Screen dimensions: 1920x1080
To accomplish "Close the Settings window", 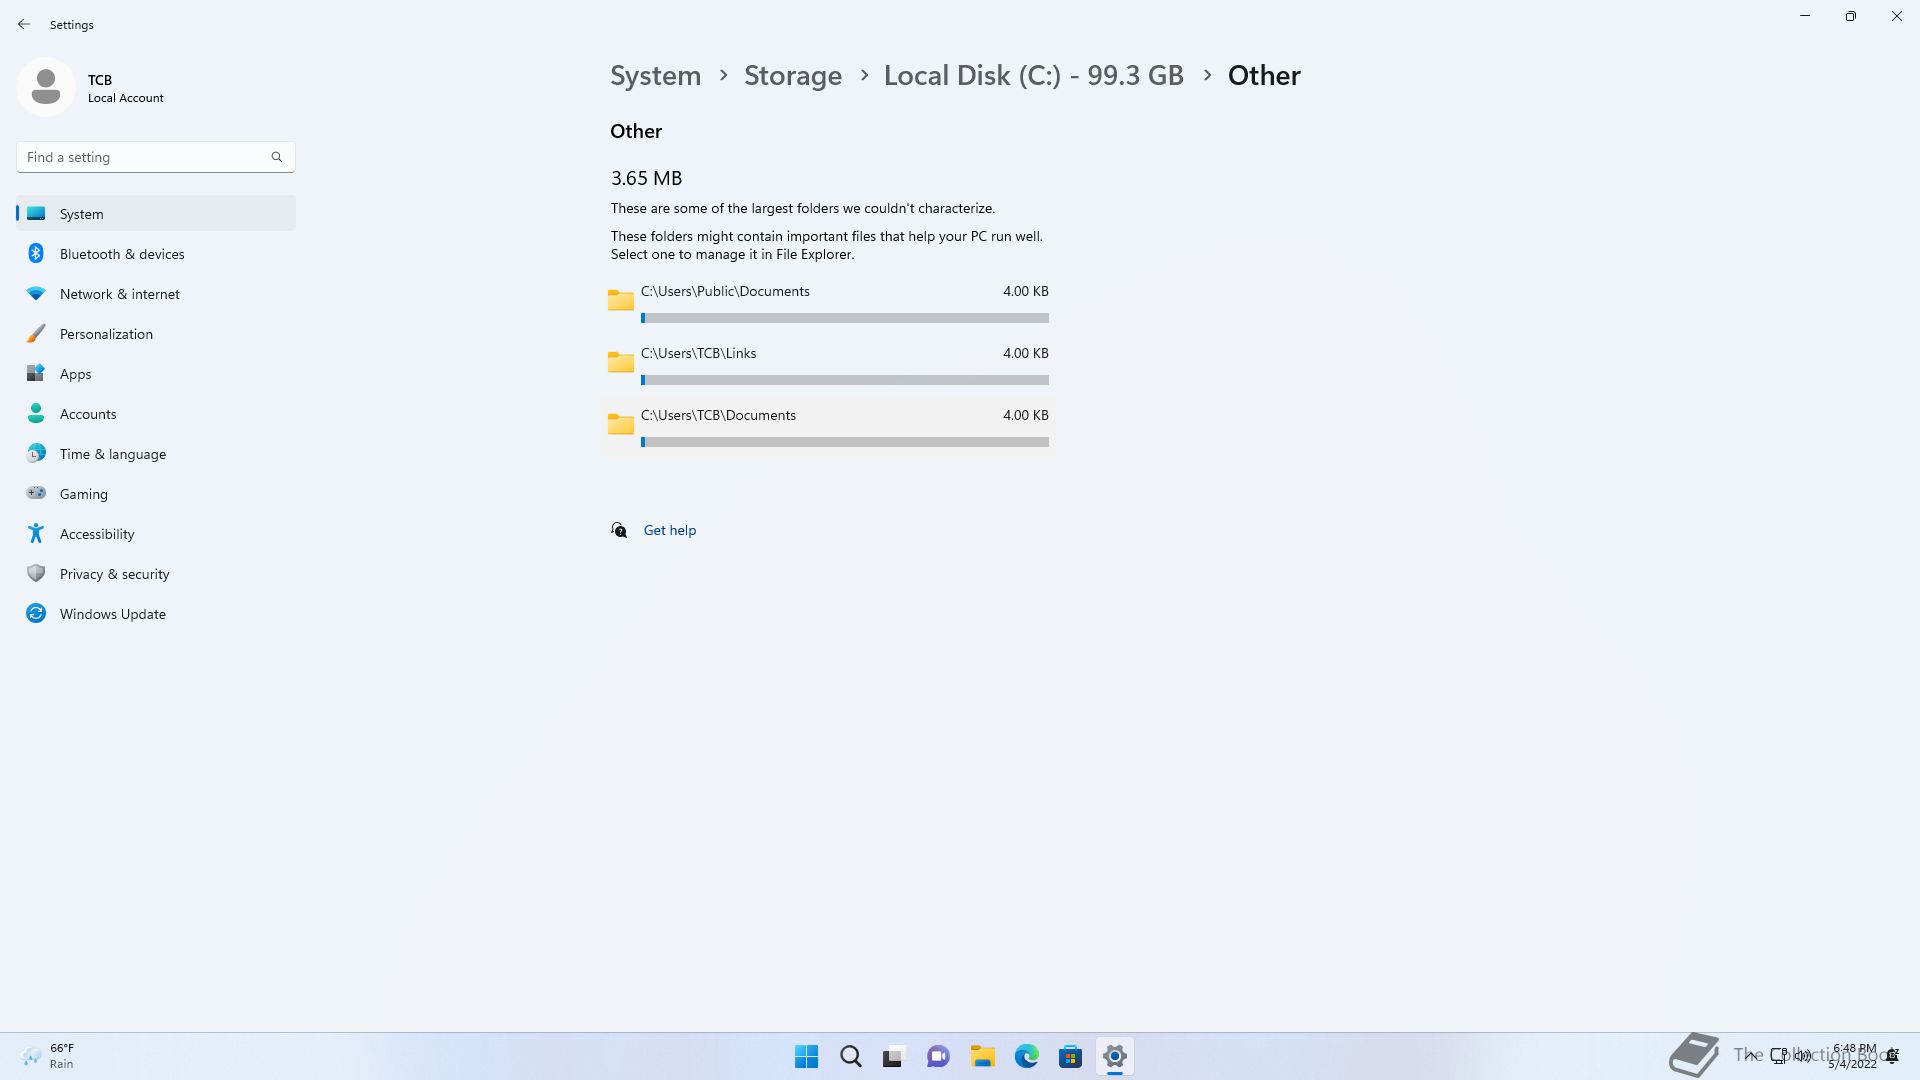I will 1897,16.
